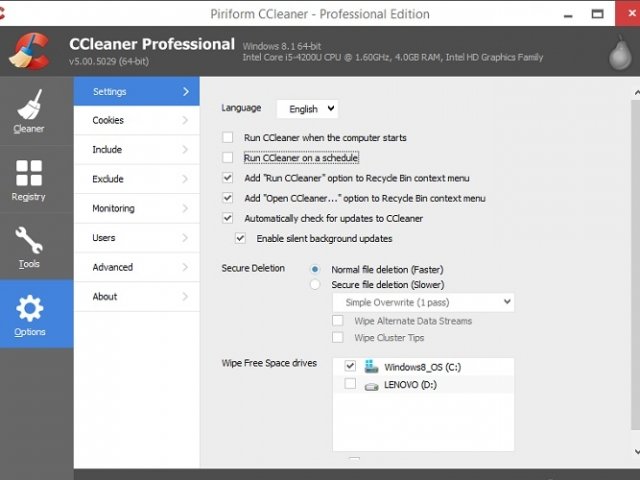
Task: Click the CCleaner logo in header
Action: [x=32, y=52]
